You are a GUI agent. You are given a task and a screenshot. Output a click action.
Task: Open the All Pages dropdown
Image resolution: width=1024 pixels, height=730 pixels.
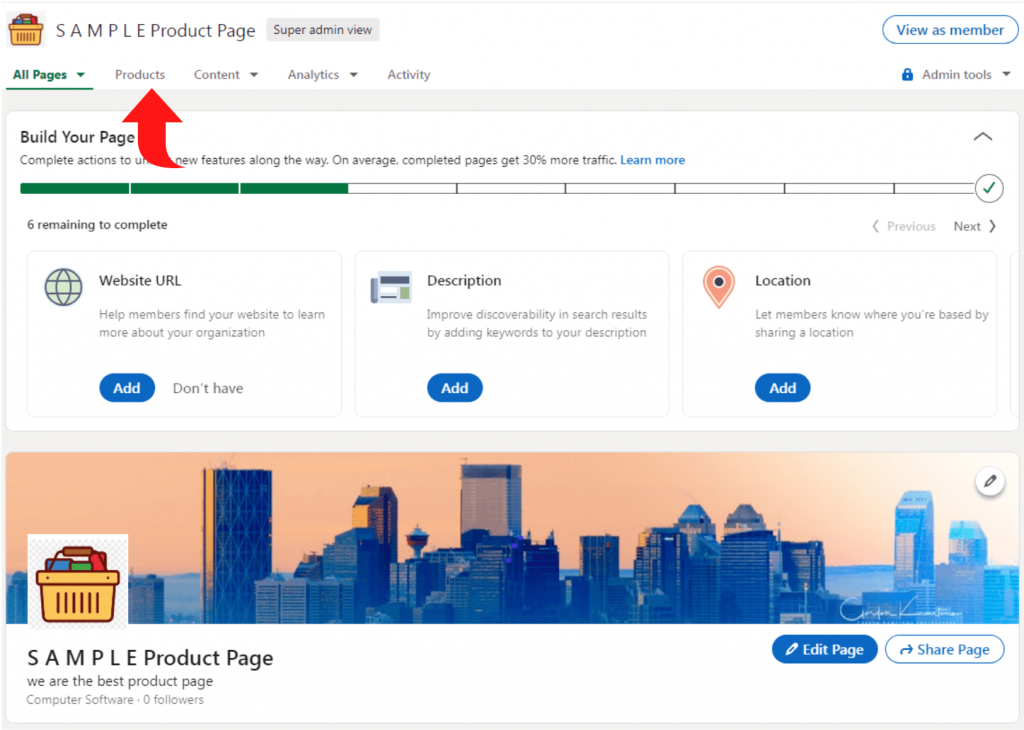(x=49, y=74)
